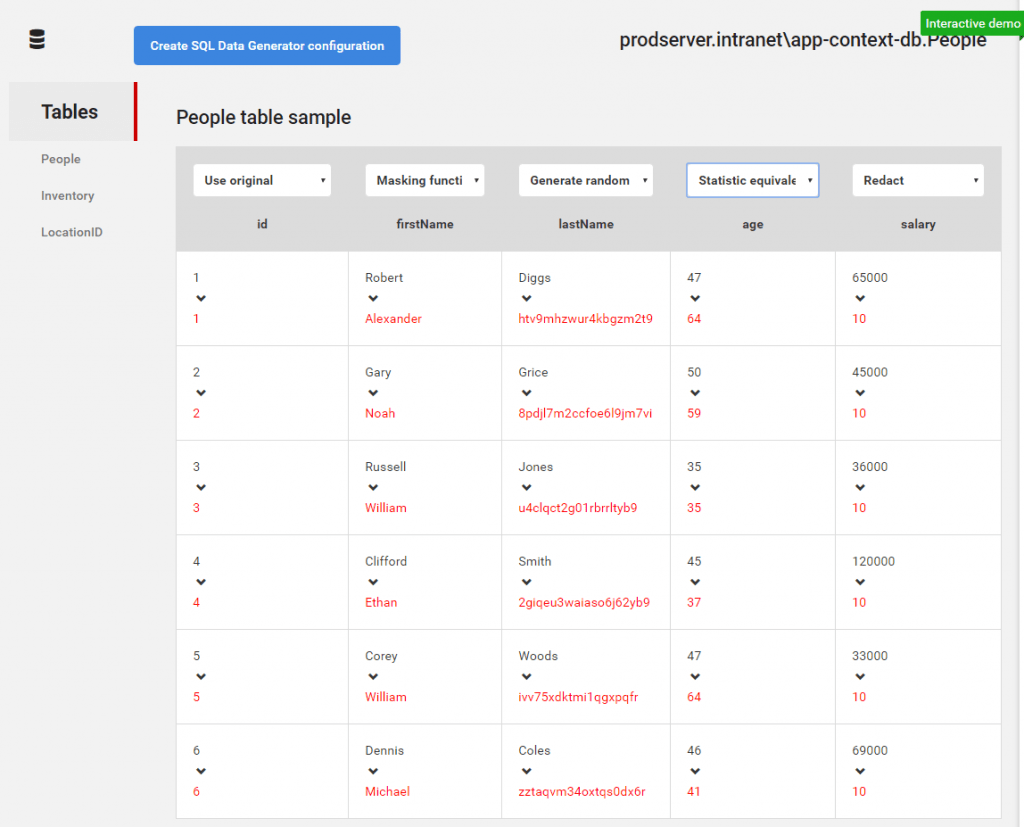Click the green "Interactive demo" badge
Image resolution: width=1024 pixels, height=827 pixels.
click(971, 23)
